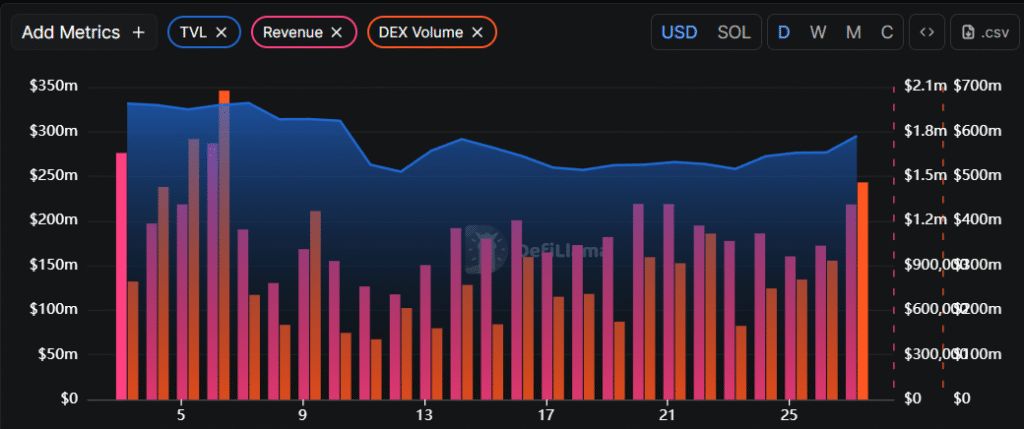
Task: Click the last bright orange bar on the right
Action: click(x=863, y=290)
